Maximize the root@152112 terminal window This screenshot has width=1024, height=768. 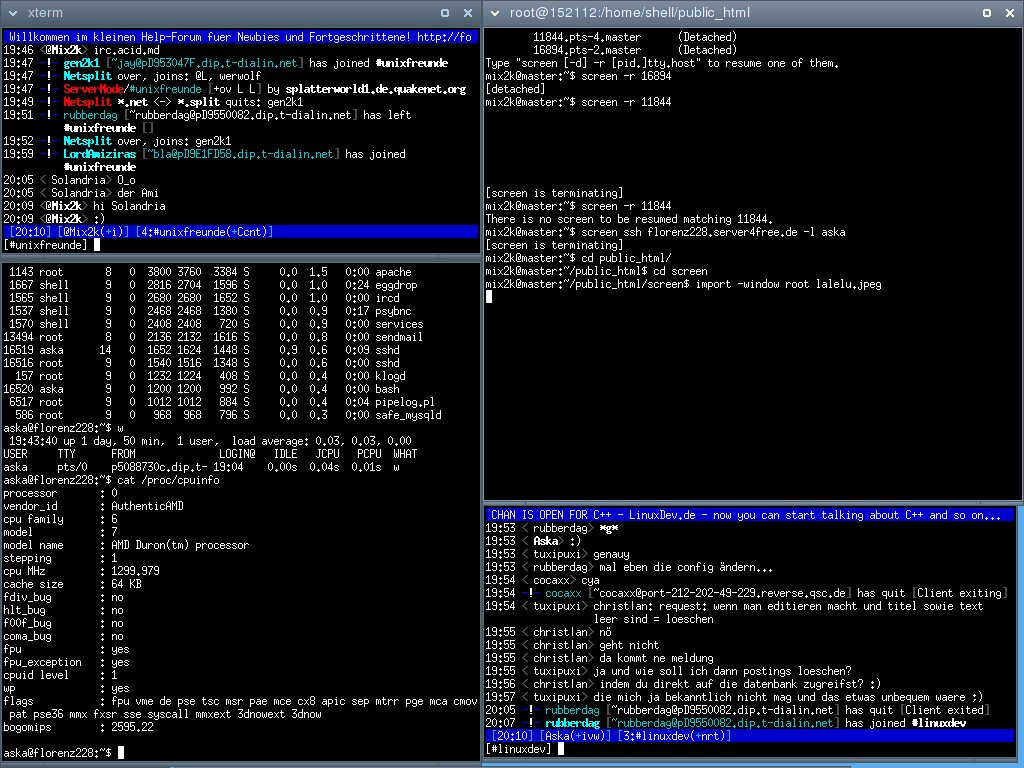coord(985,13)
